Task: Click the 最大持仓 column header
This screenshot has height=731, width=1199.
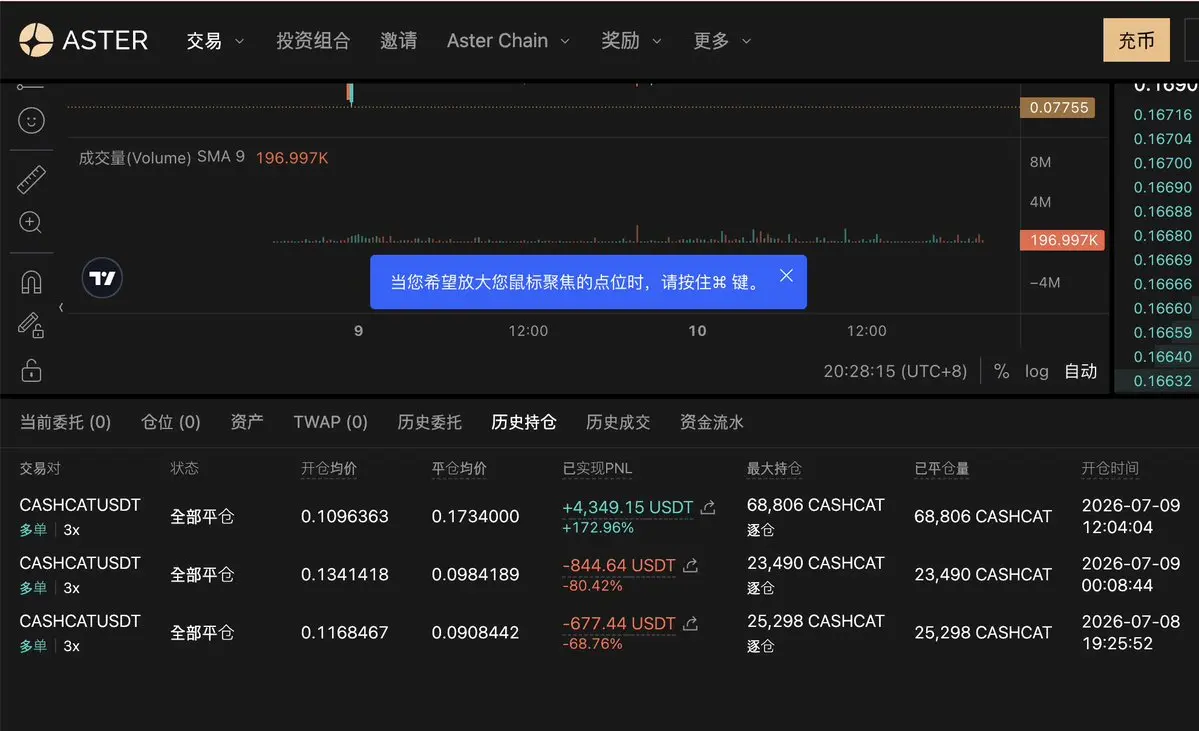Action: 774,468
